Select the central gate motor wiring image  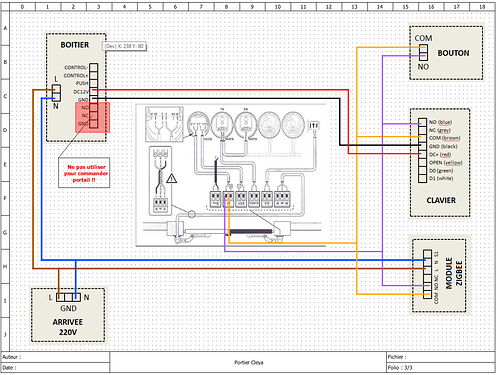pos(231,175)
